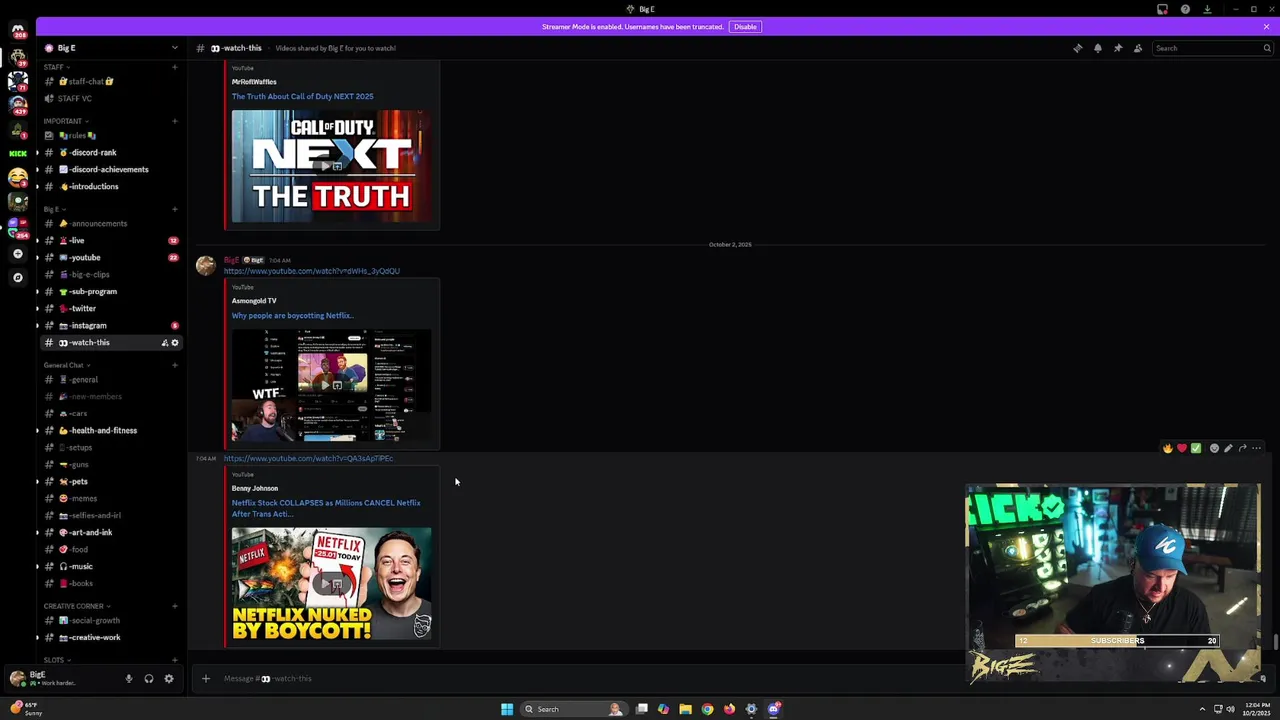Join the STAFF VC voice channel
1280x720 pixels.
click(x=110, y=99)
